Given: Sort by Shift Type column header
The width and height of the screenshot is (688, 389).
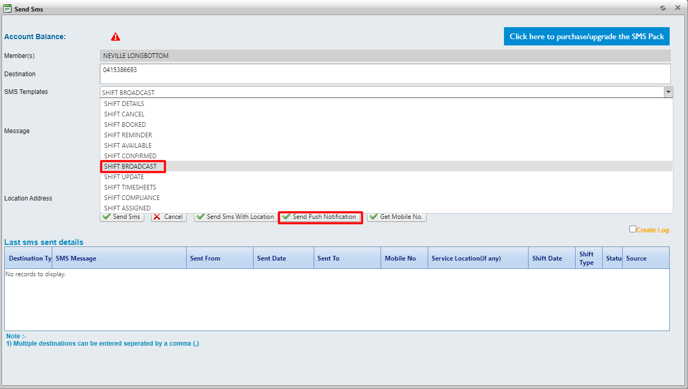Looking at the screenshot, I should pos(588,258).
